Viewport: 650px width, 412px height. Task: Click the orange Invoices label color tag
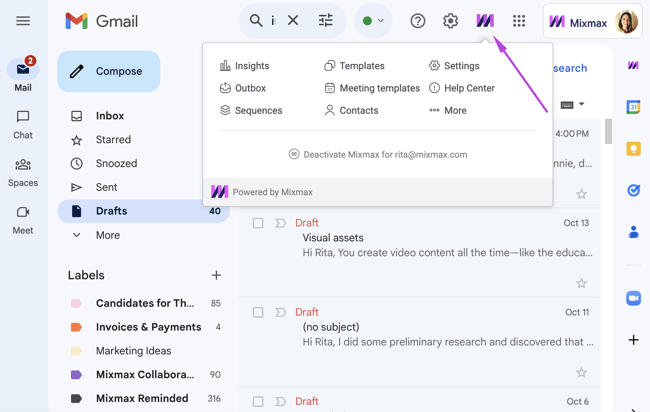click(76, 327)
